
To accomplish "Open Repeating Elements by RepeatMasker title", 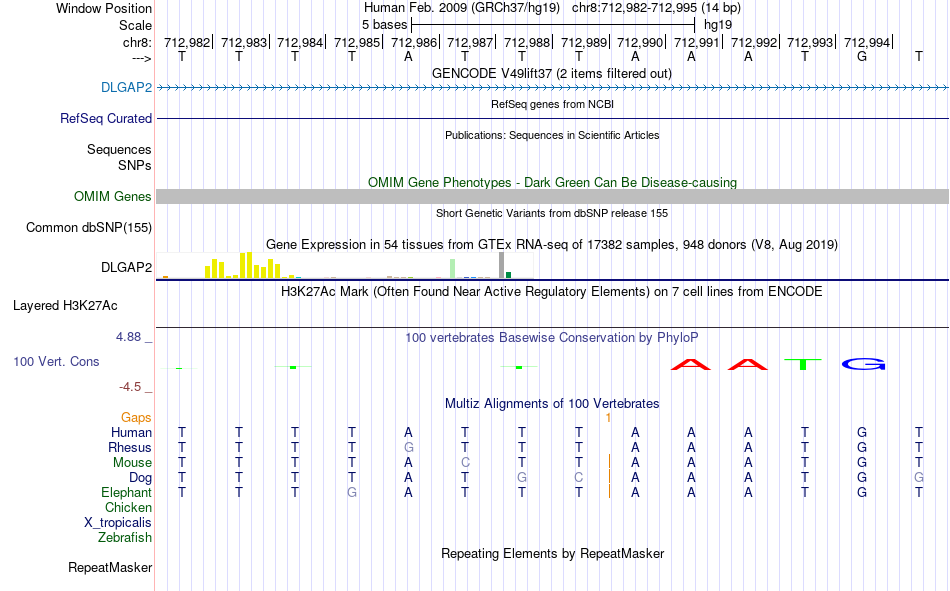I will (x=552, y=553).
